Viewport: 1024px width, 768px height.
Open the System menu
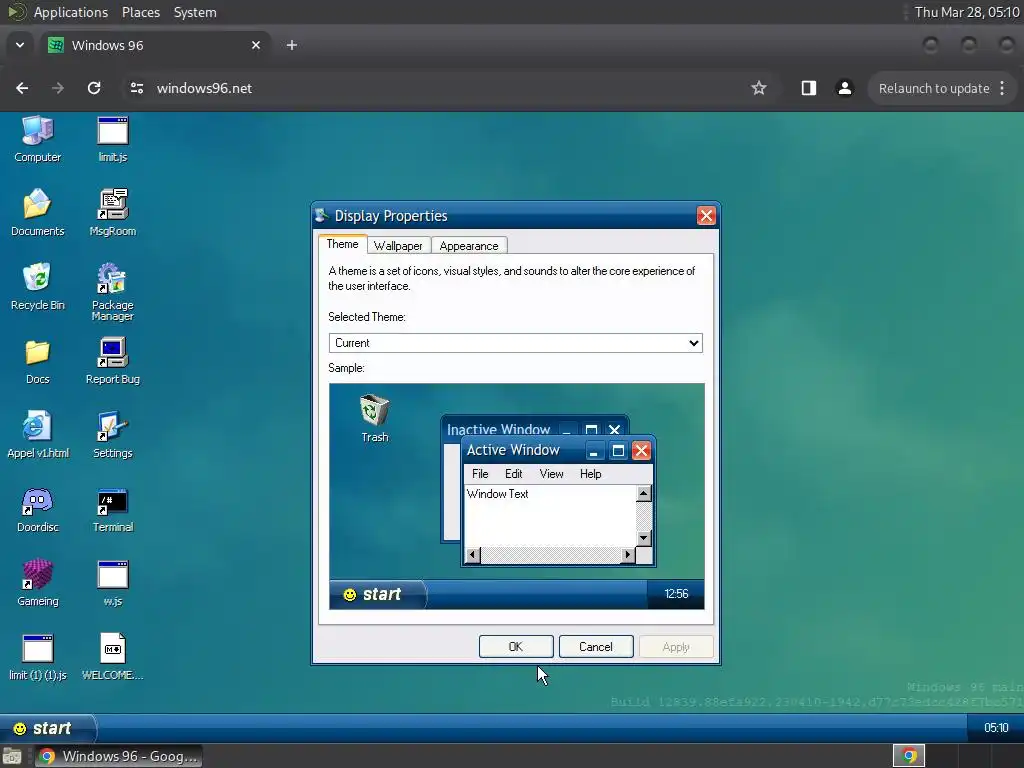[x=195, y=12]
